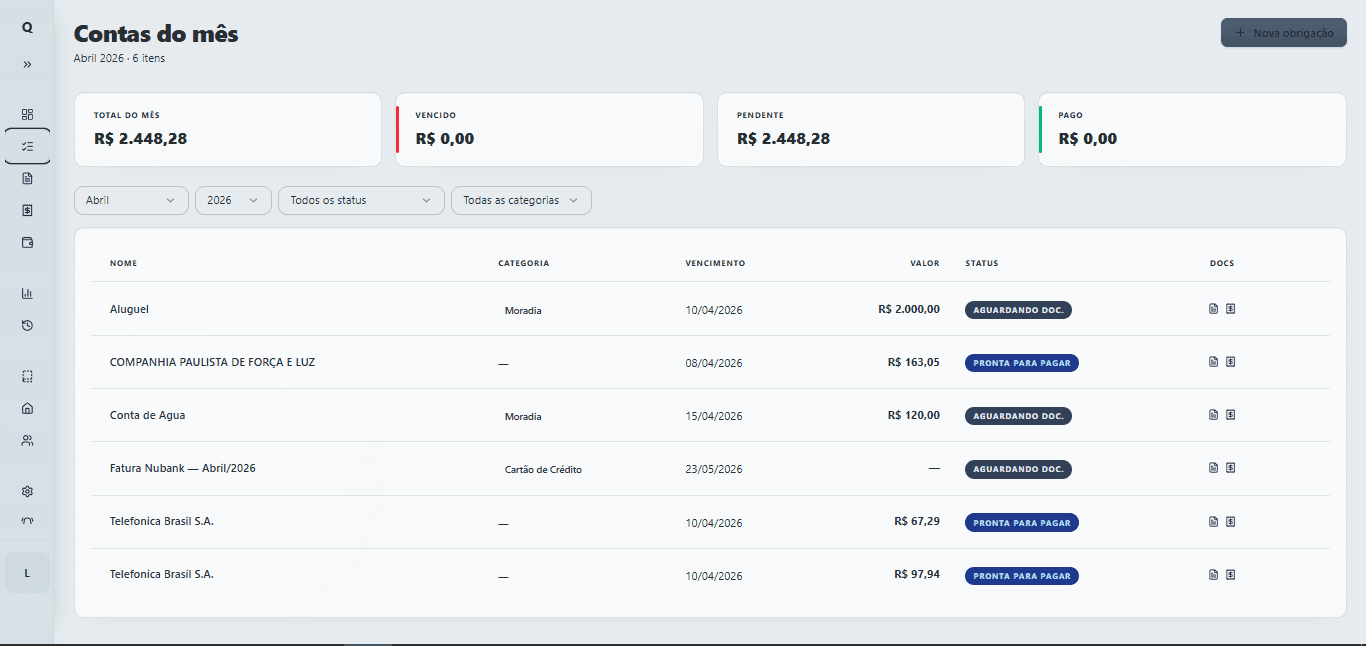Click Aguardando Doc. badge for Fatura Nubank
The height and width of the screenshot is (646, 1366).
click(1018, 469)
